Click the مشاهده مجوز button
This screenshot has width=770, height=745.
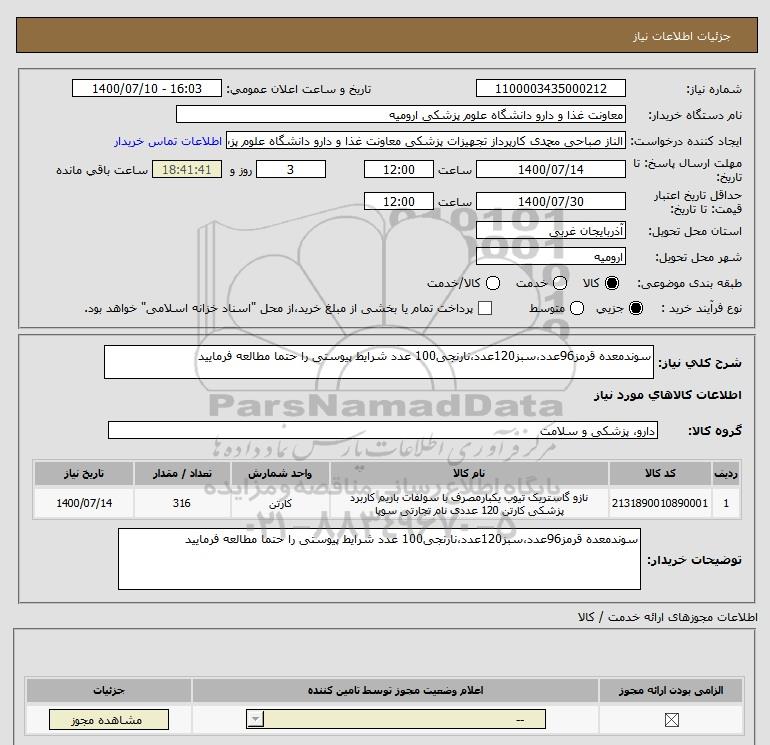pos(109,719)
